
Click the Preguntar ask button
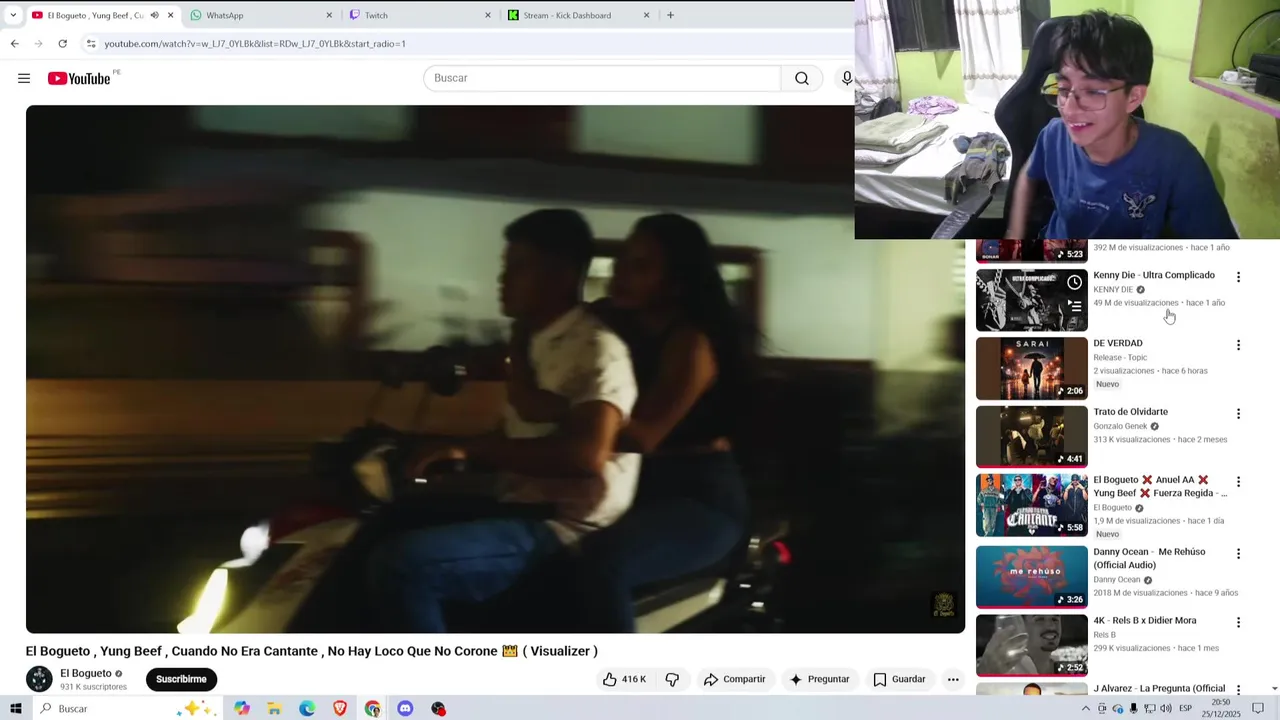(818, 679)
